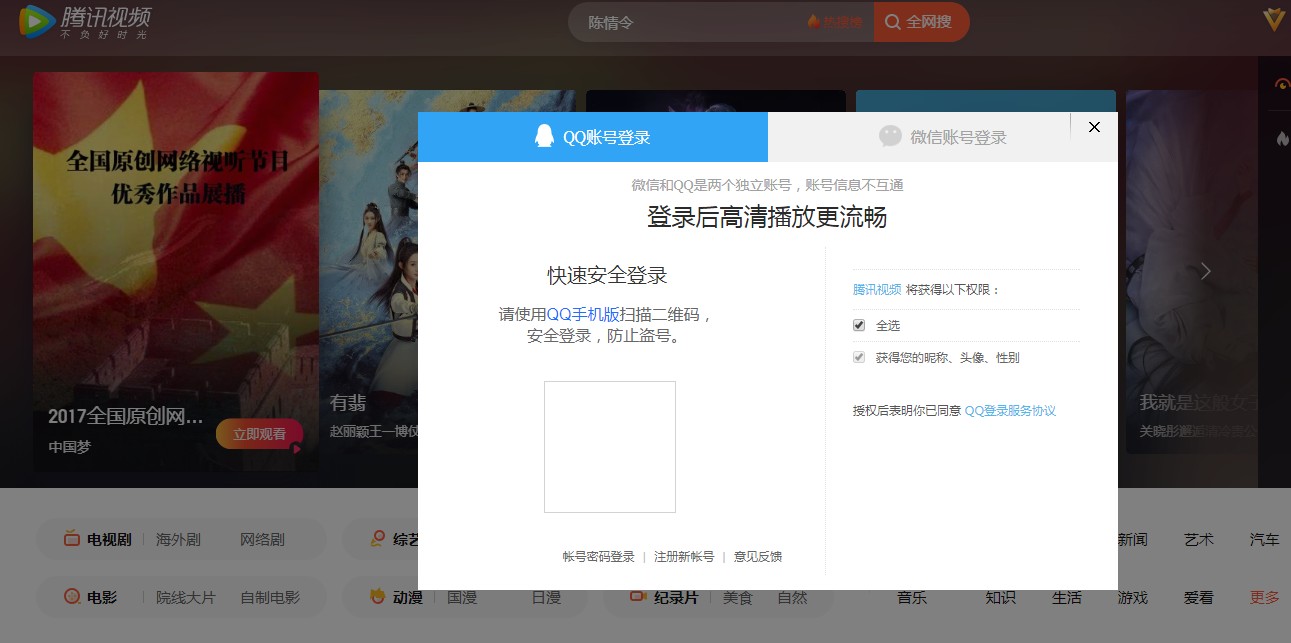Click the VIP badge icon top right
1291x643 pixels.
pos(1273,20)
